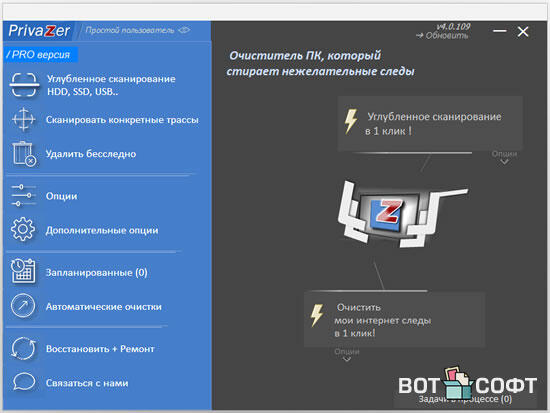Screen dimensions: 550x413
Task: Click the crosshair icon for specific traces
Action: coord(23,119)
